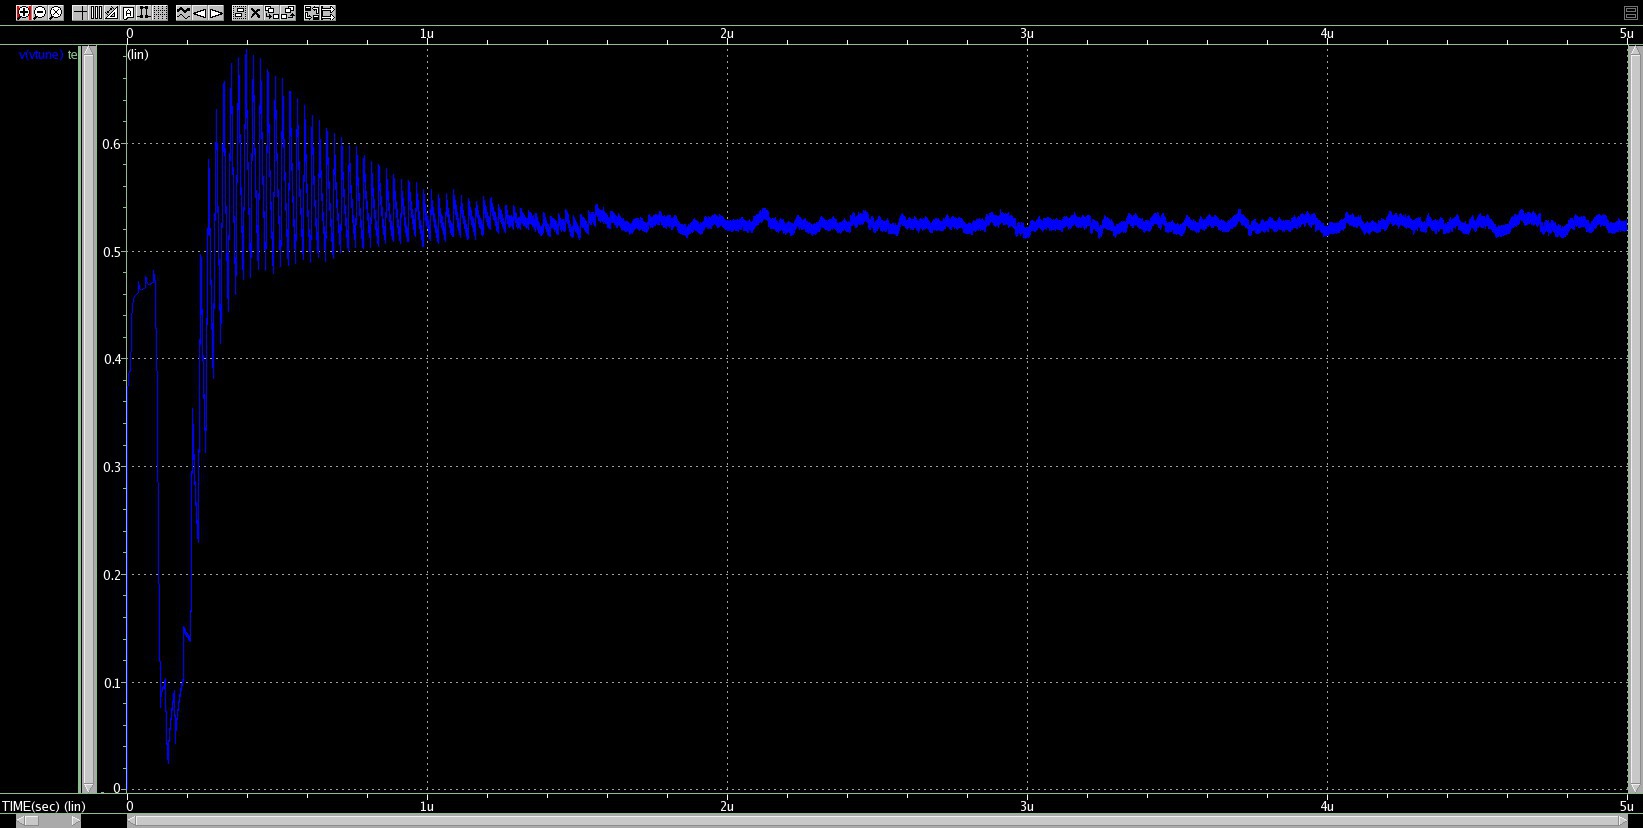Viewport: 1643px width, 828px height.
Task: Click the signal list vertical scrollbar up arrow
Action: tap(88, 53)
